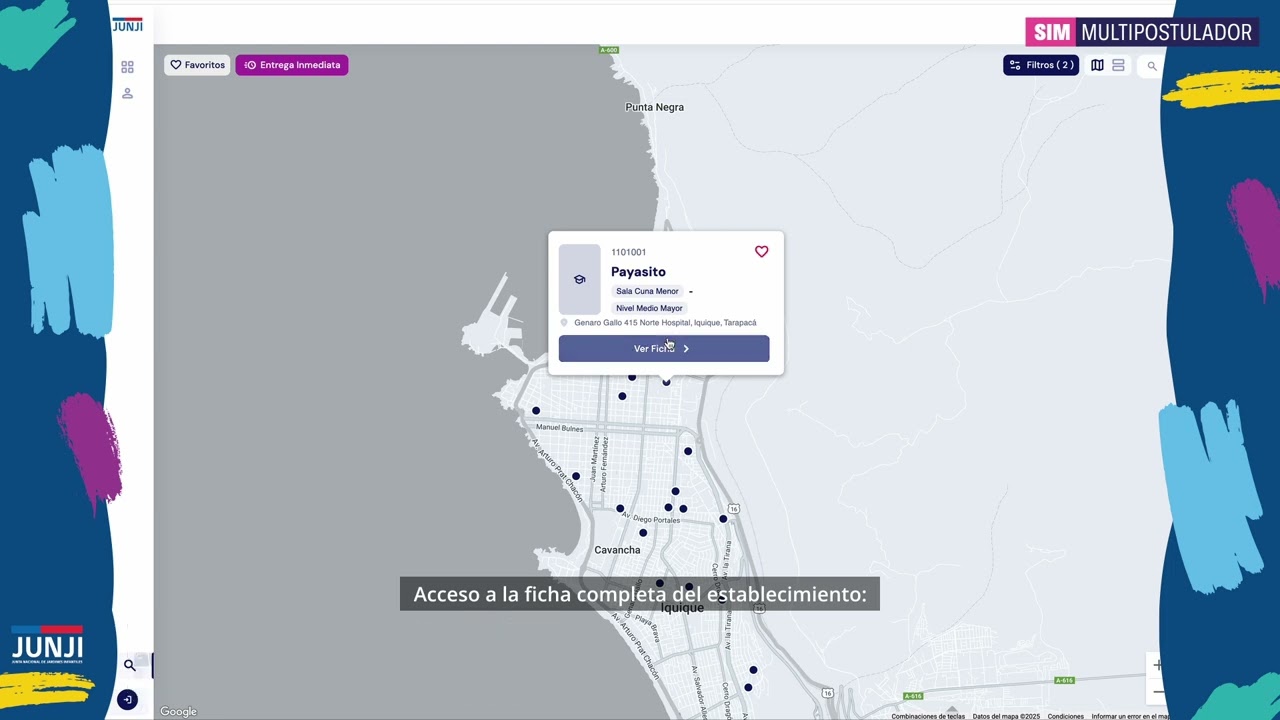Open the user profile icon in sidebar

pyautogui.click(x=127, y=93)
